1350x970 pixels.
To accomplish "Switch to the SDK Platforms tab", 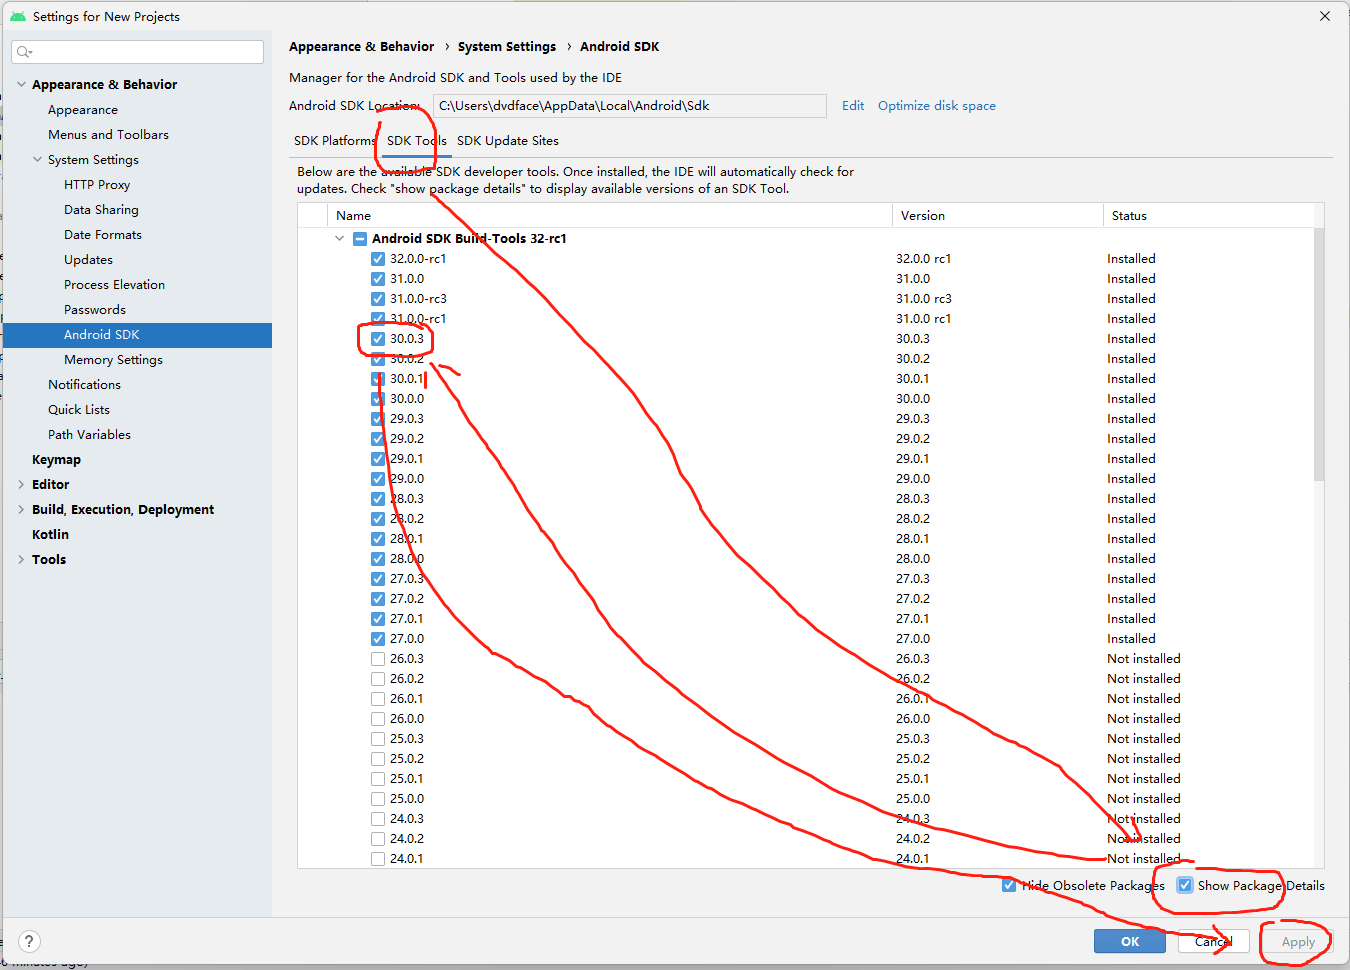I will click(x=333, y=141).
